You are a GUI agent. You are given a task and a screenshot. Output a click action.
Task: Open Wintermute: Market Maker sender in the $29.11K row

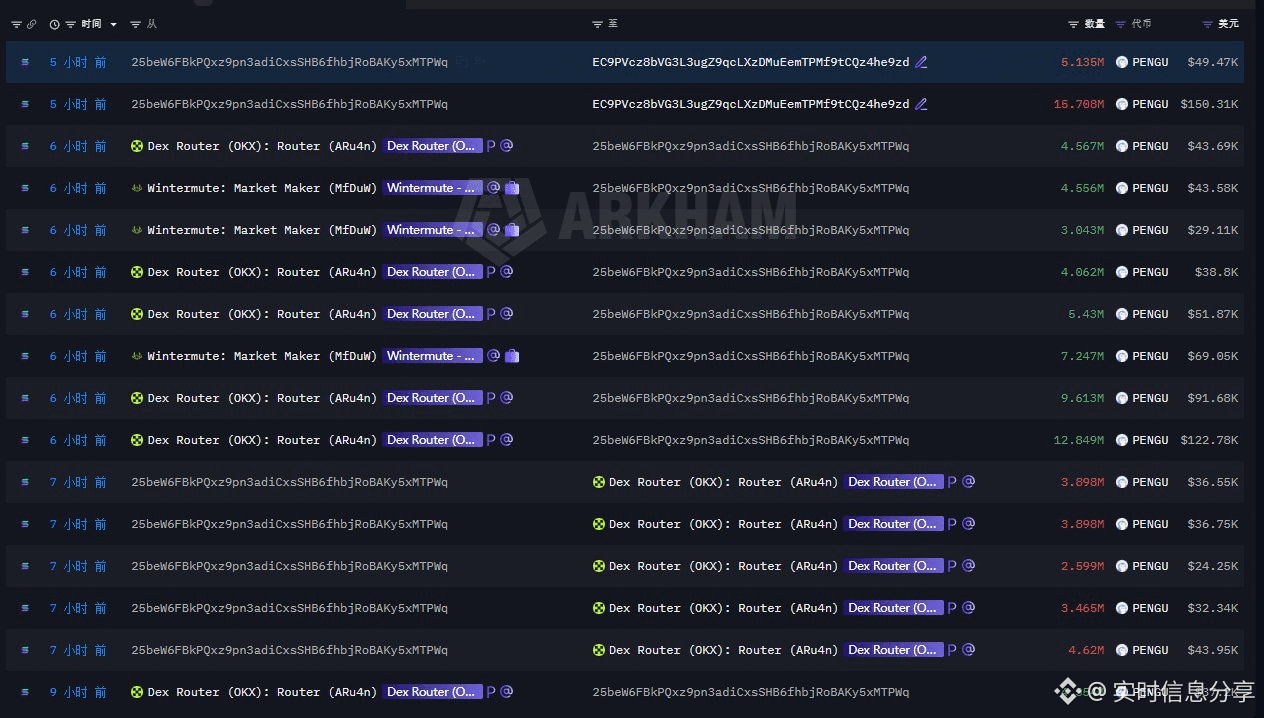click(x=262, y=230)
